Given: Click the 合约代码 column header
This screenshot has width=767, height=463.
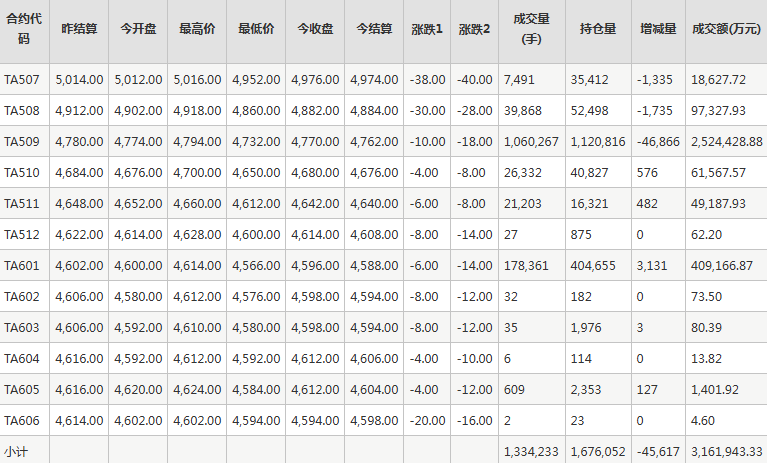Looking at the screenshot, I should point(24,29).
